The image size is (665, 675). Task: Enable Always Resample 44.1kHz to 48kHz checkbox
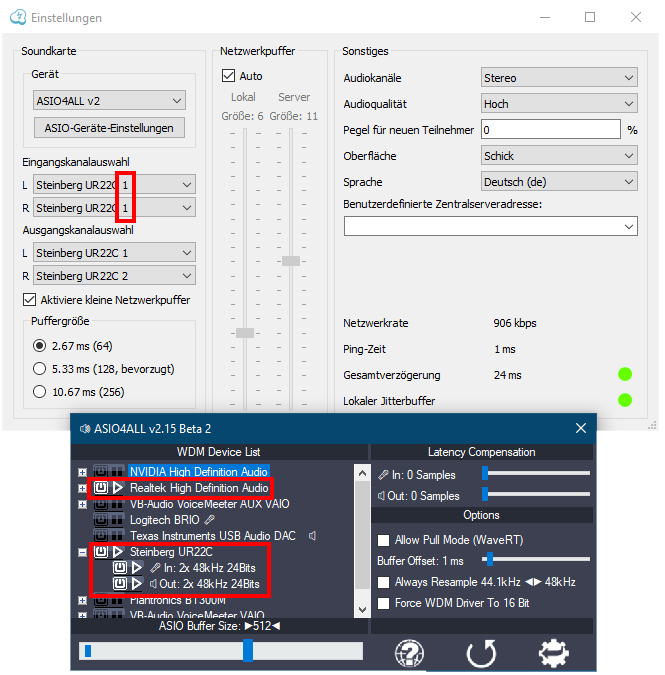[x=383, y=582]
